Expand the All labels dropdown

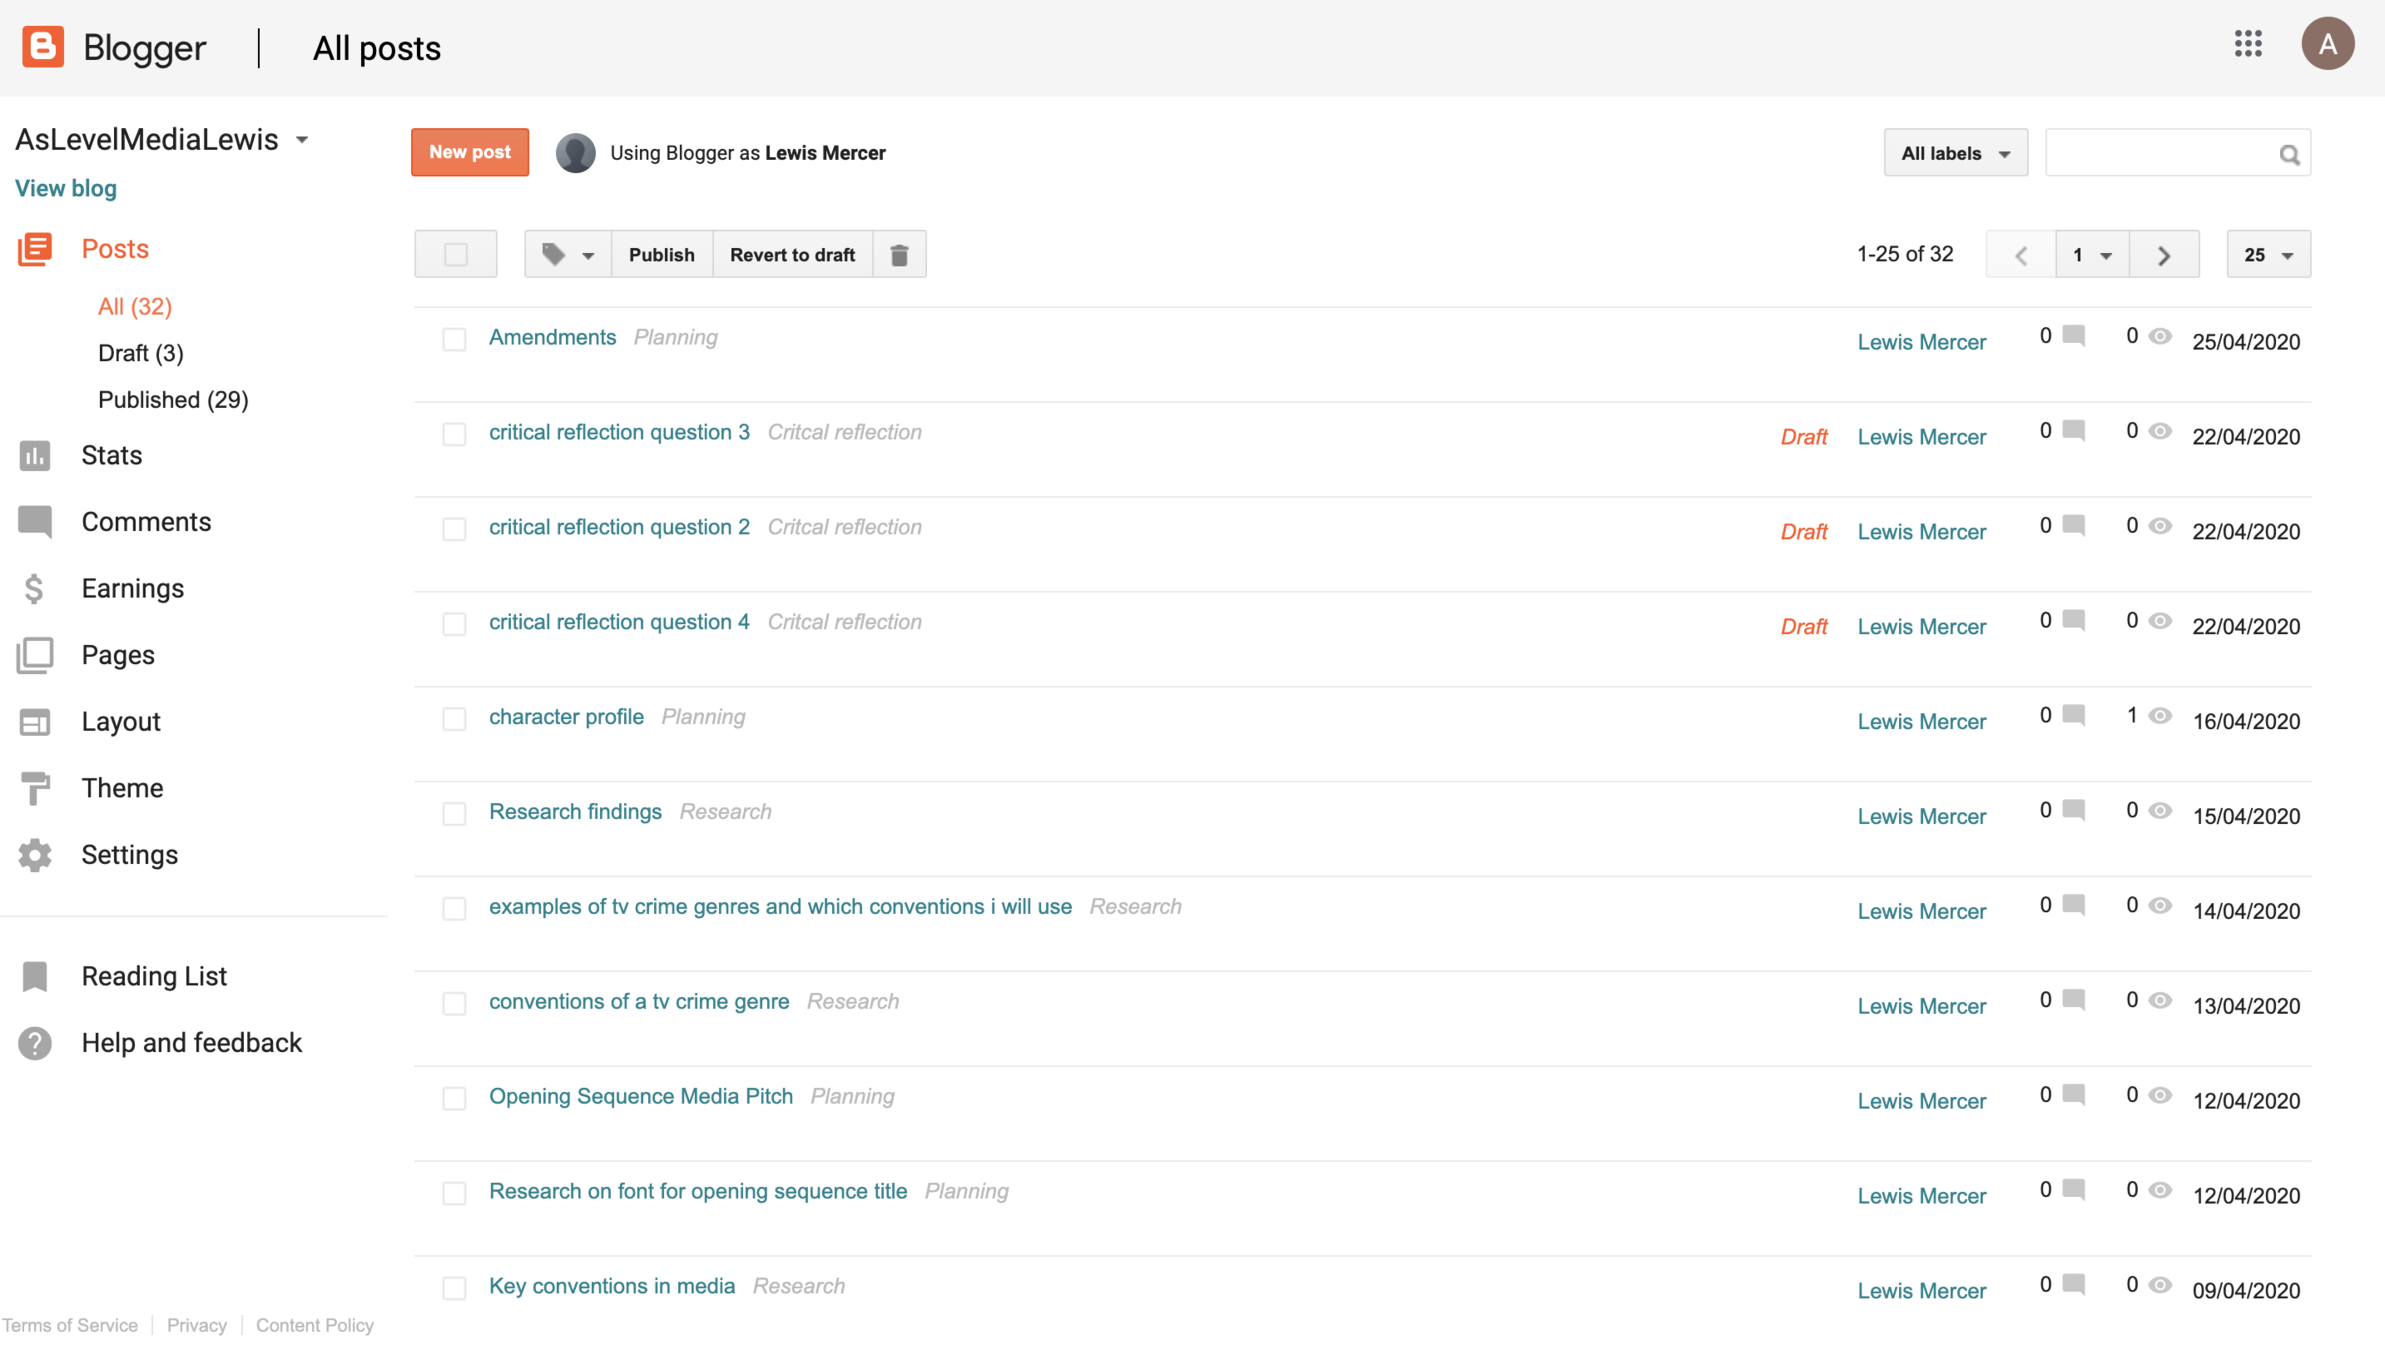point(1955,153)
